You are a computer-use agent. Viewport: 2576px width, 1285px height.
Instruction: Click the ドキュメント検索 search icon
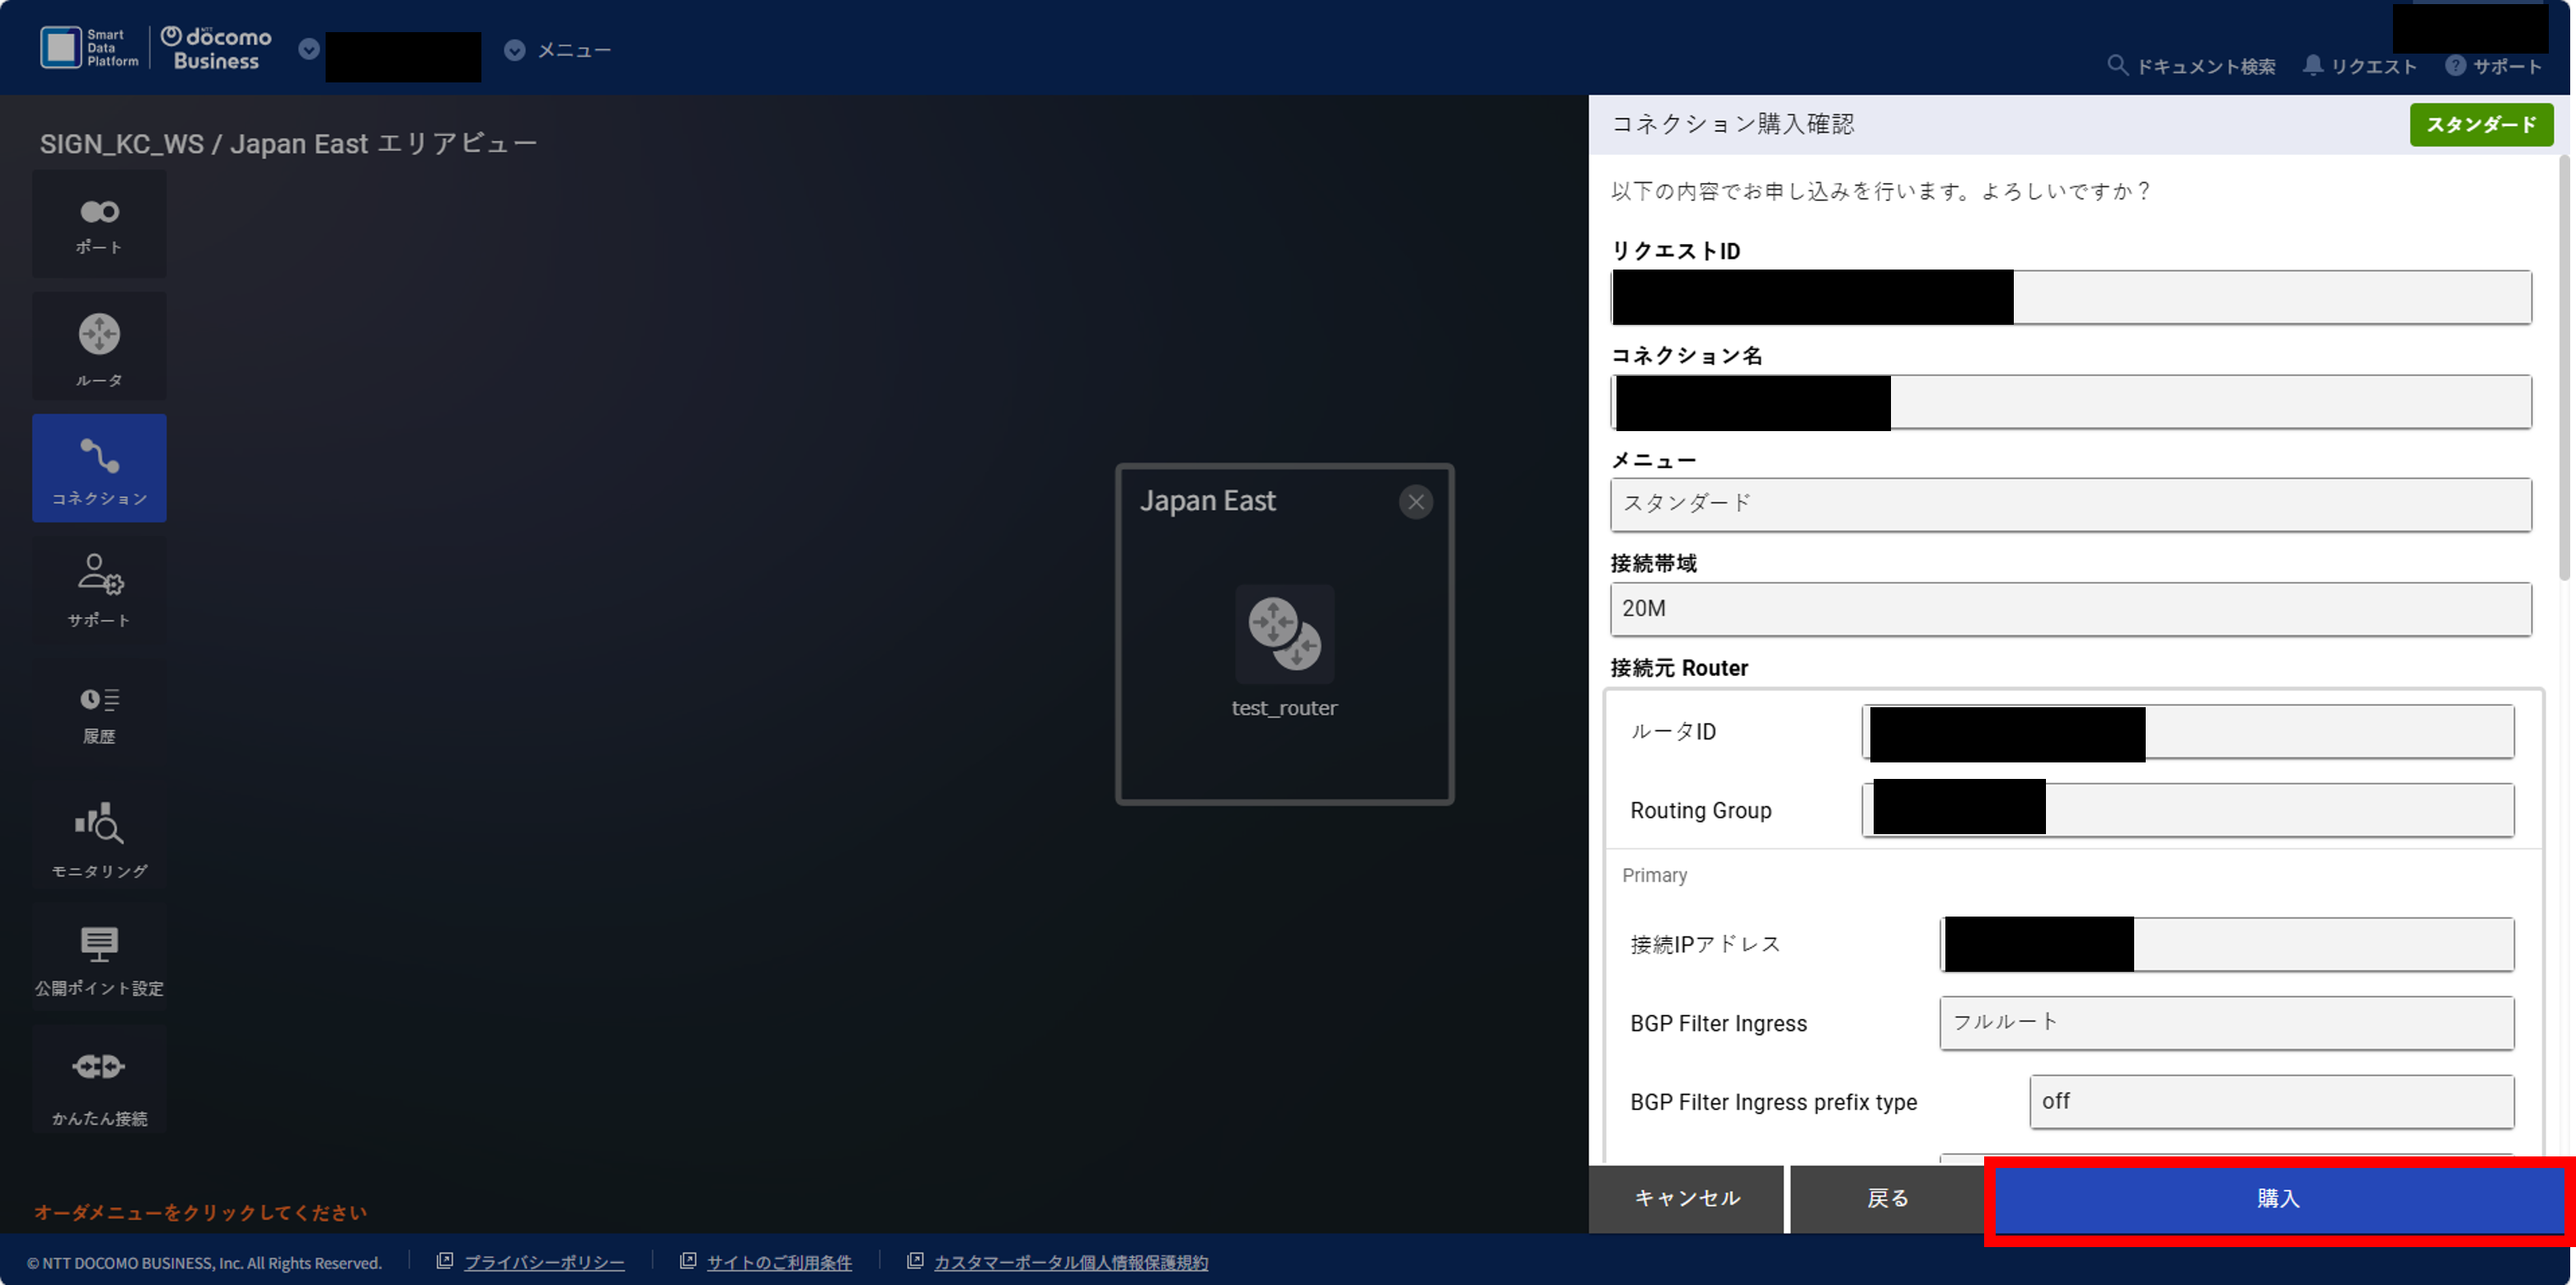tap(2117, 66)
